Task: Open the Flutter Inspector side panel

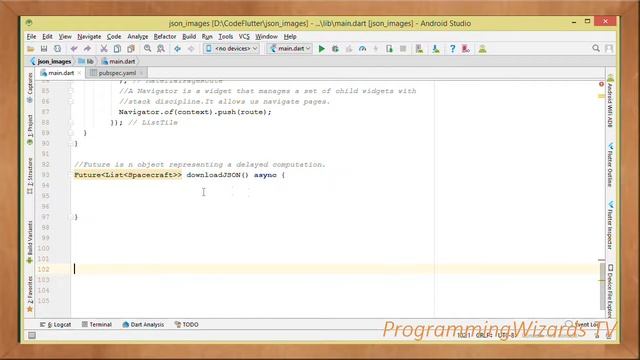Action: point(610,225)
